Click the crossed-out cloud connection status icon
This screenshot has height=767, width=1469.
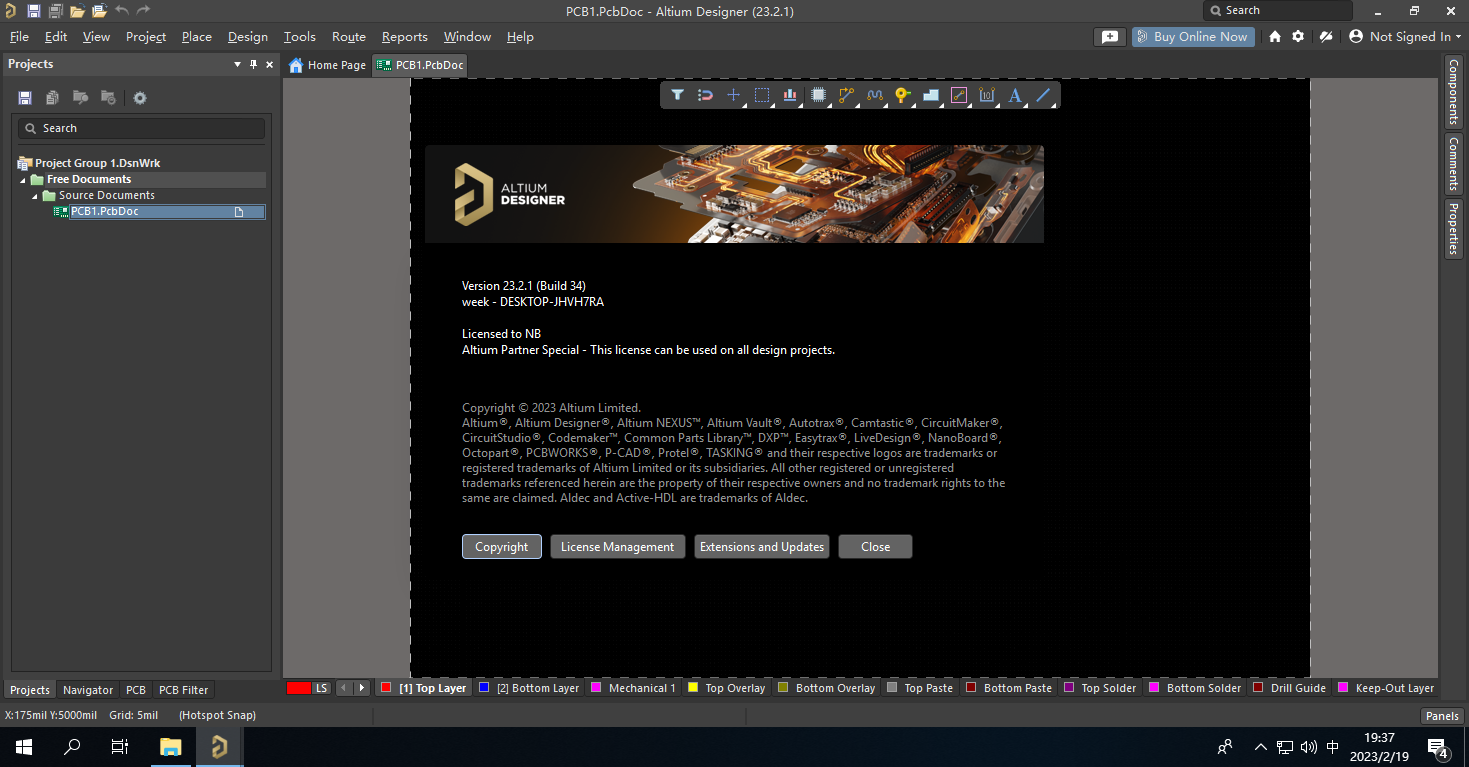(1326, 36)
